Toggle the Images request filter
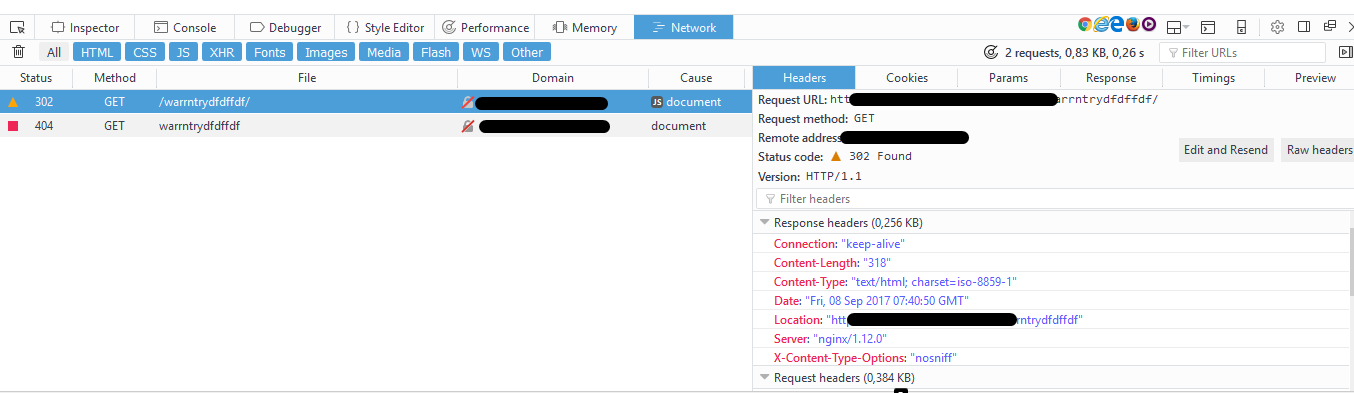1354x393 pixels. [326, 52]
